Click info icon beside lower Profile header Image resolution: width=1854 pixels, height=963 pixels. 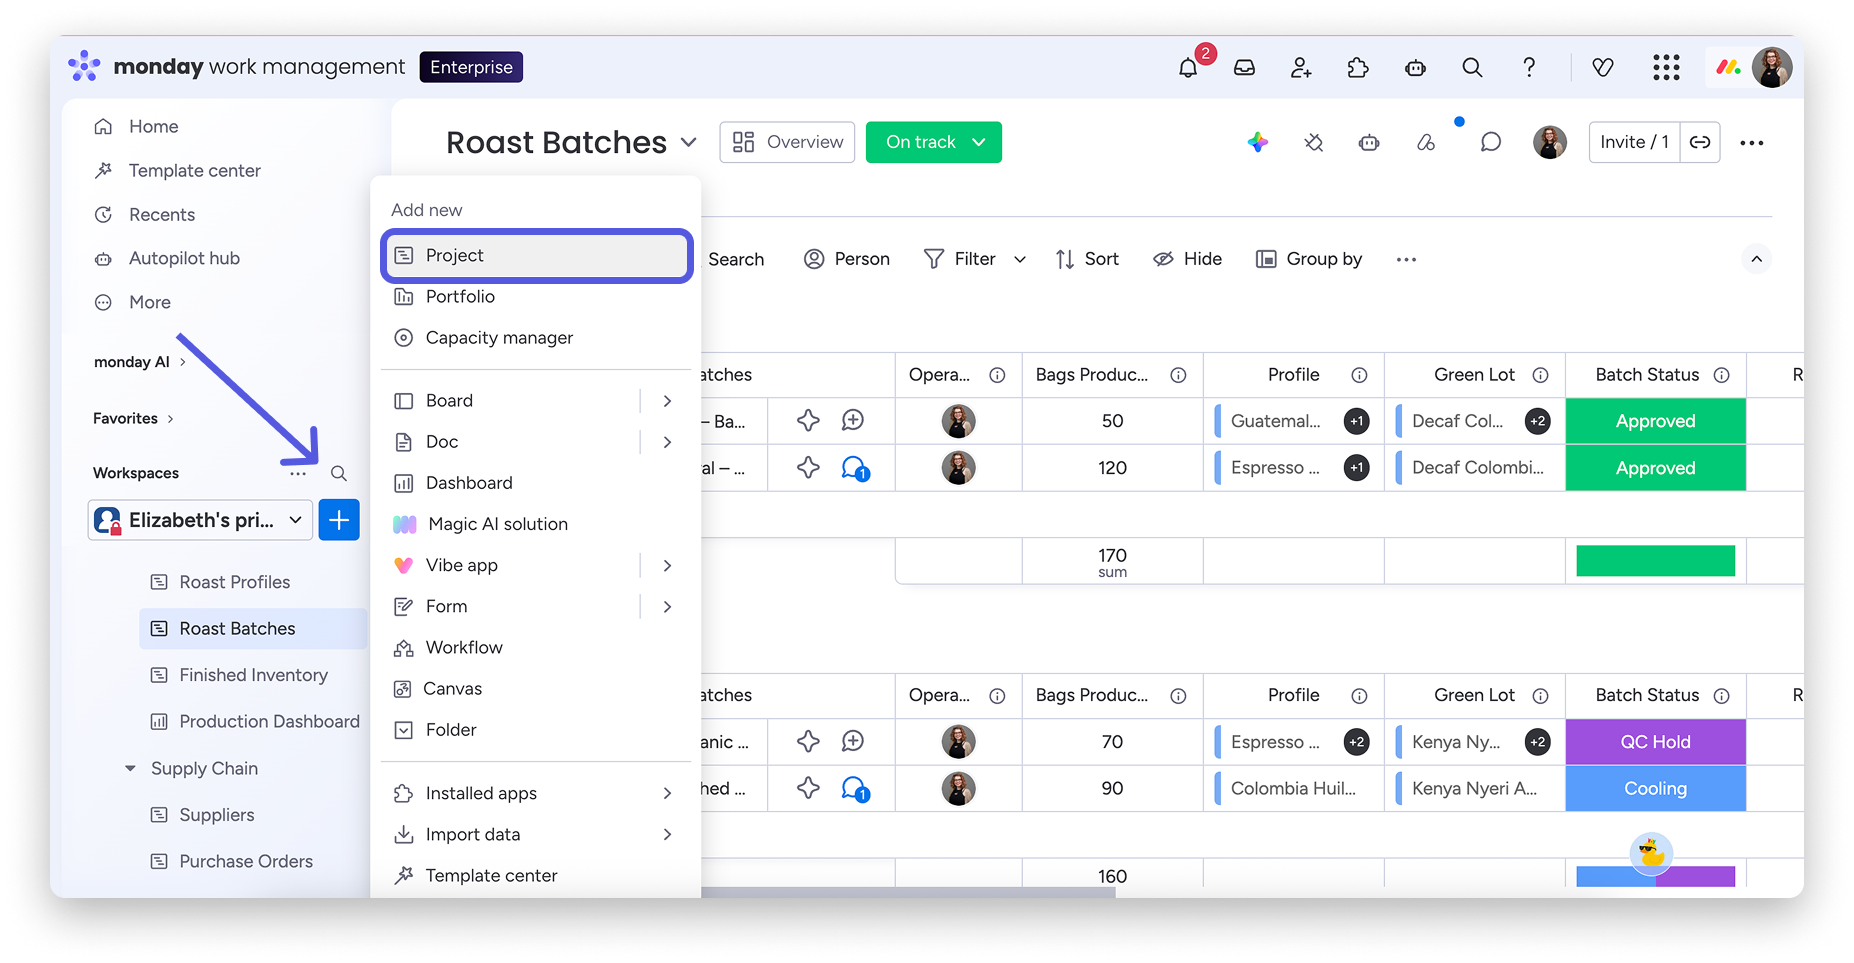(x=1360, y=696)
